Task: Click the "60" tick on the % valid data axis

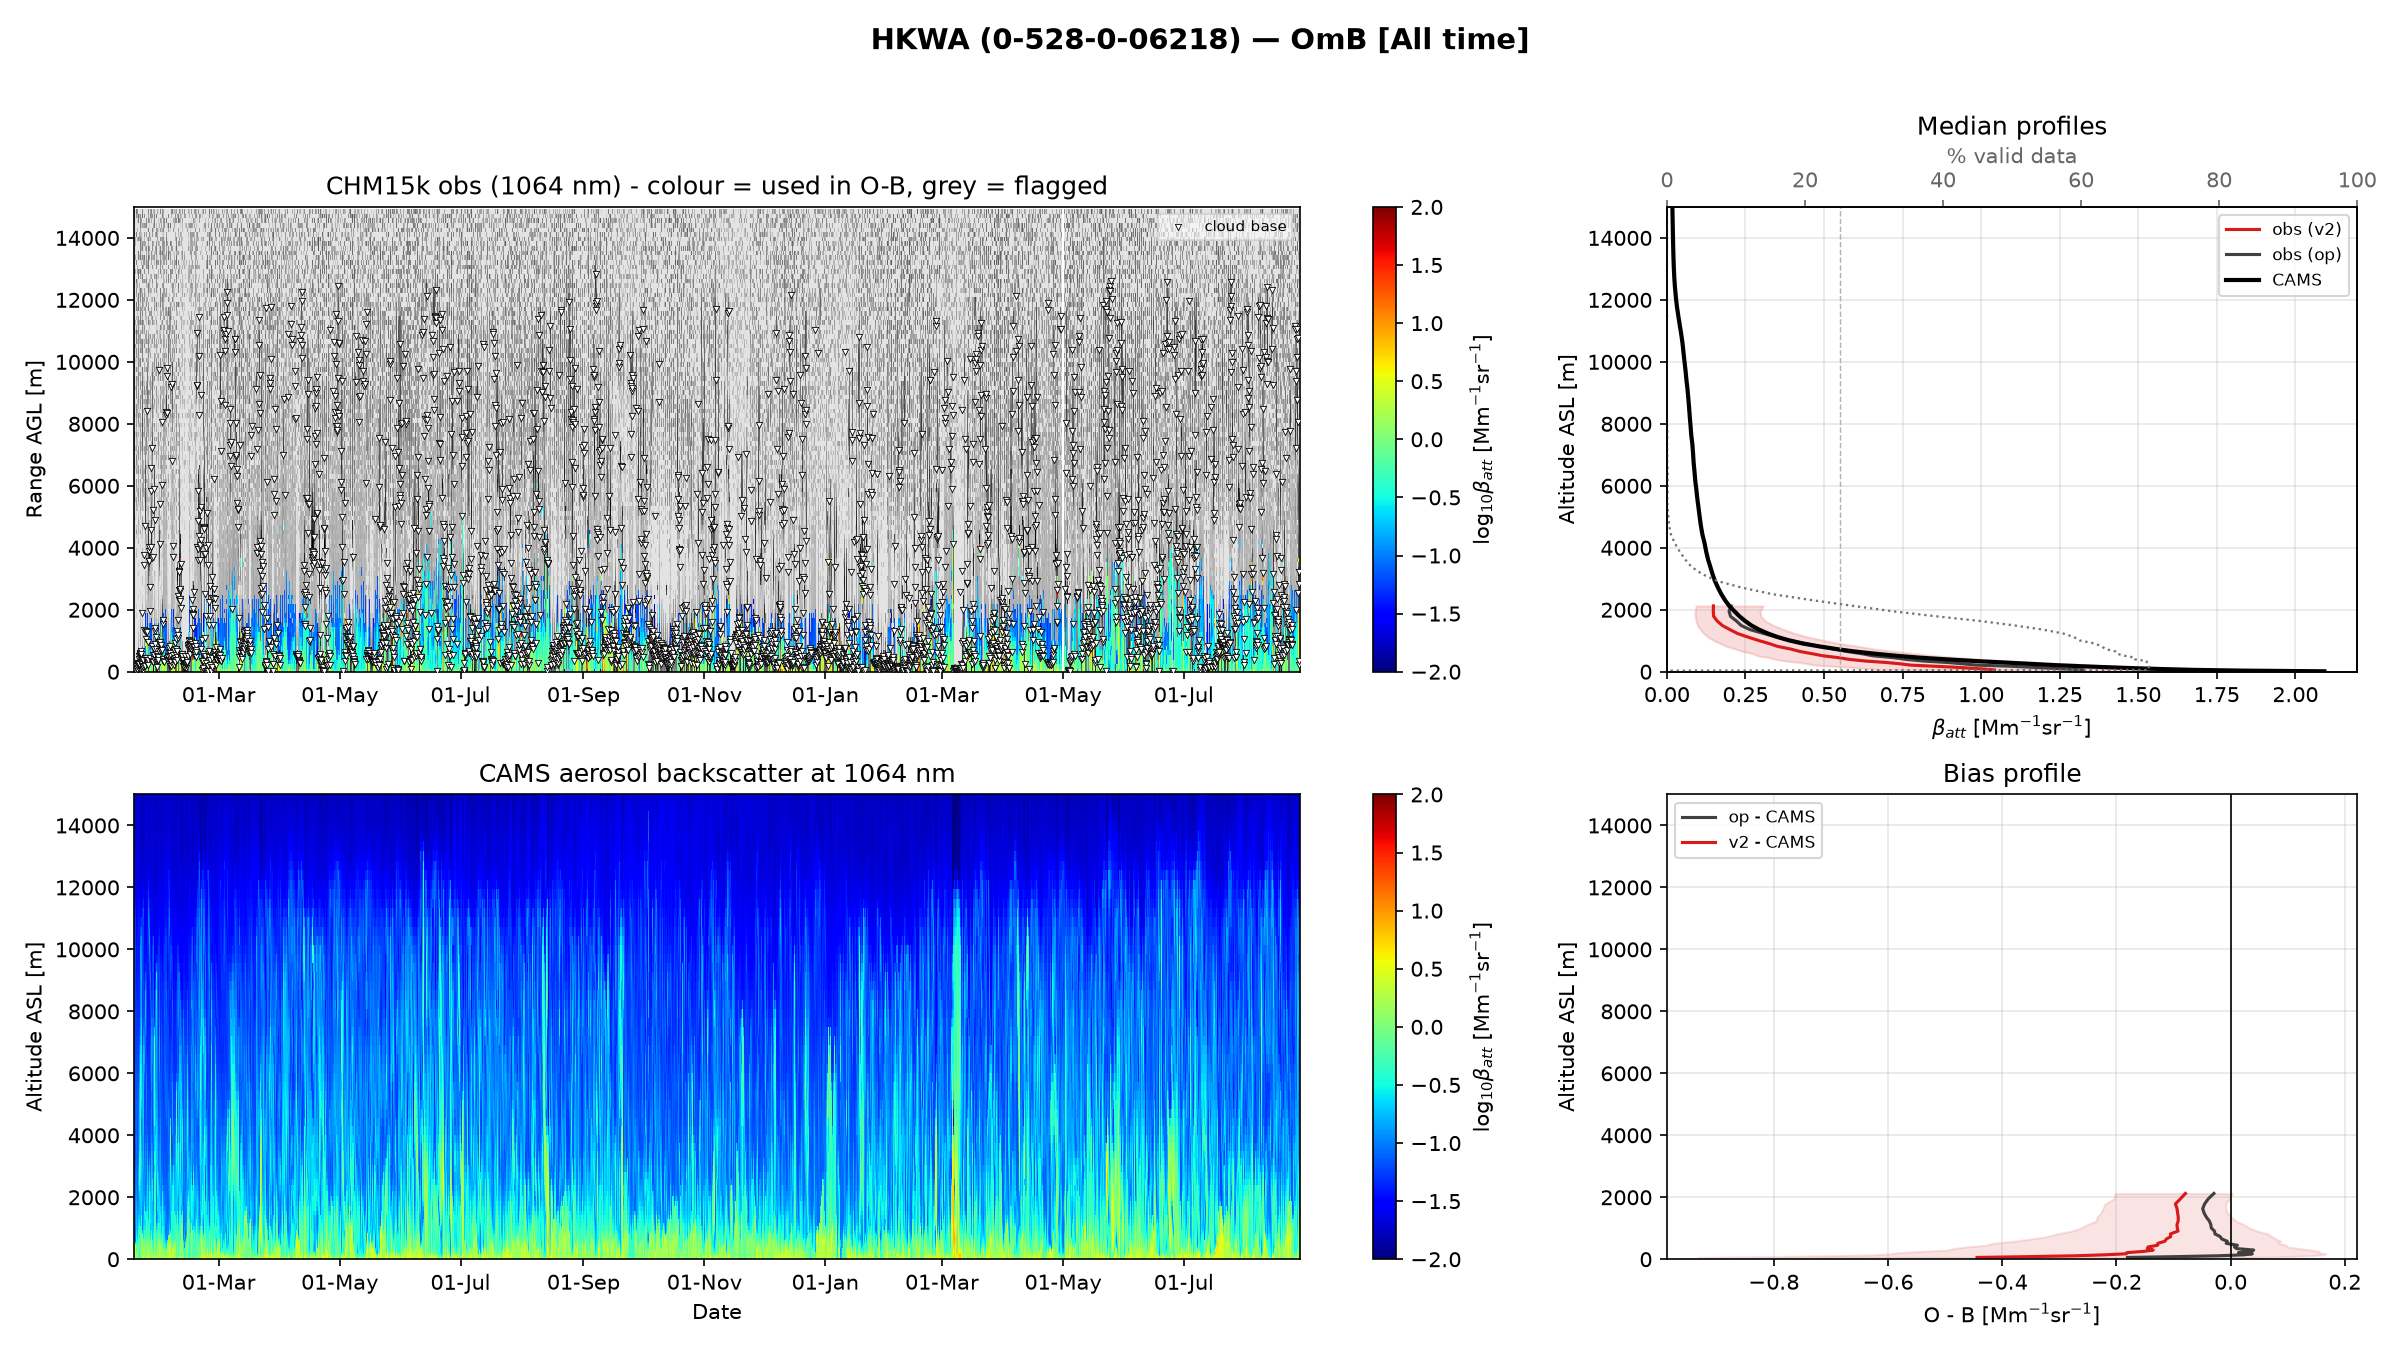Action: 2081,180
